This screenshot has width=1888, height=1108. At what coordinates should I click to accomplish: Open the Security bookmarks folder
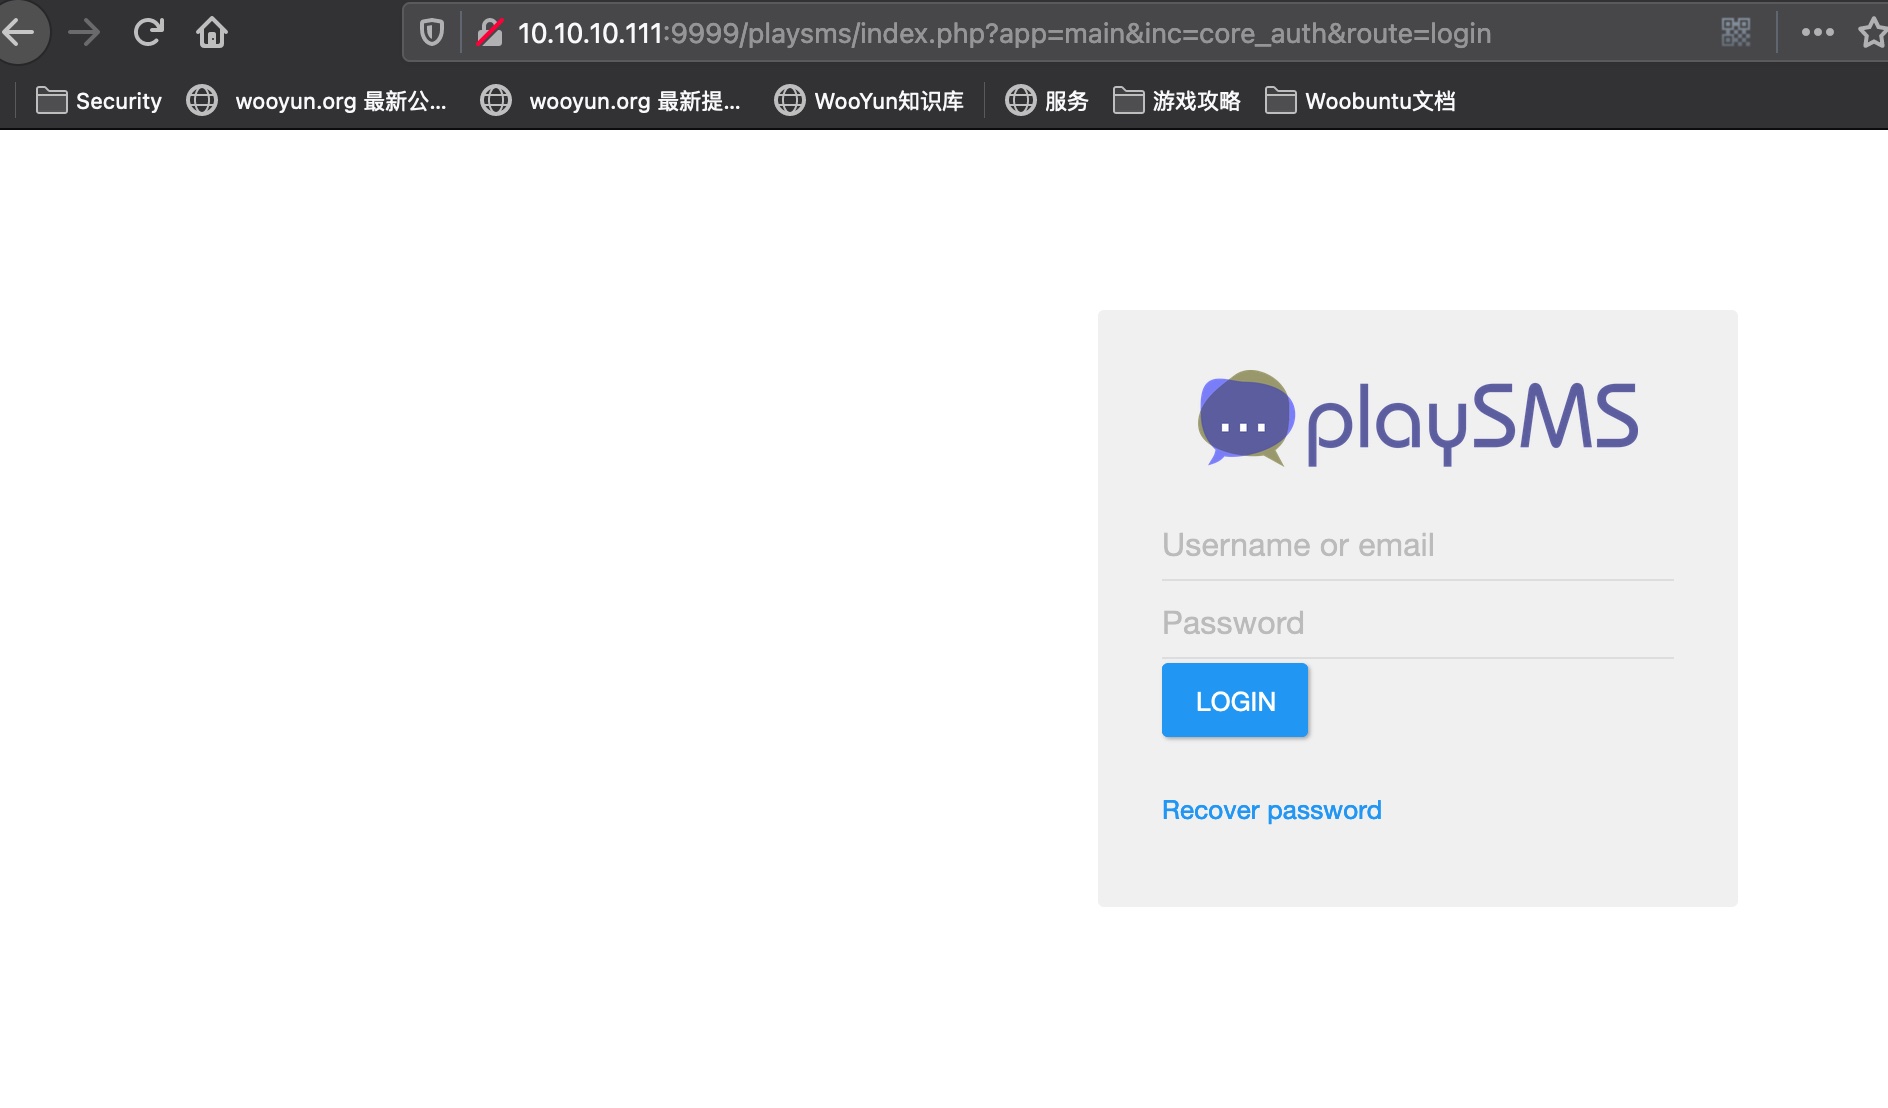tap(99, 101)
